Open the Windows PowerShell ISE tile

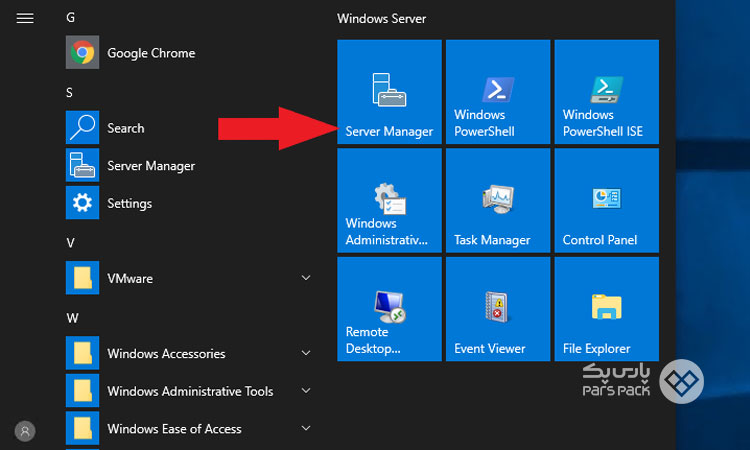tap(606, 92)
